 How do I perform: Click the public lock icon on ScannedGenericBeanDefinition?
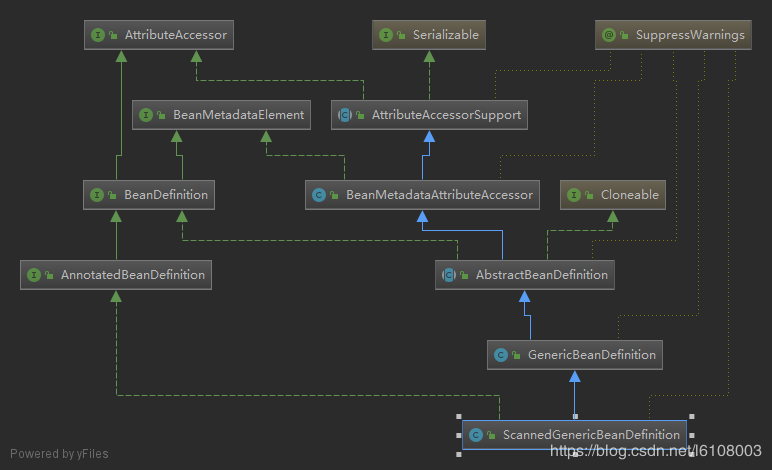click(491, 435)
